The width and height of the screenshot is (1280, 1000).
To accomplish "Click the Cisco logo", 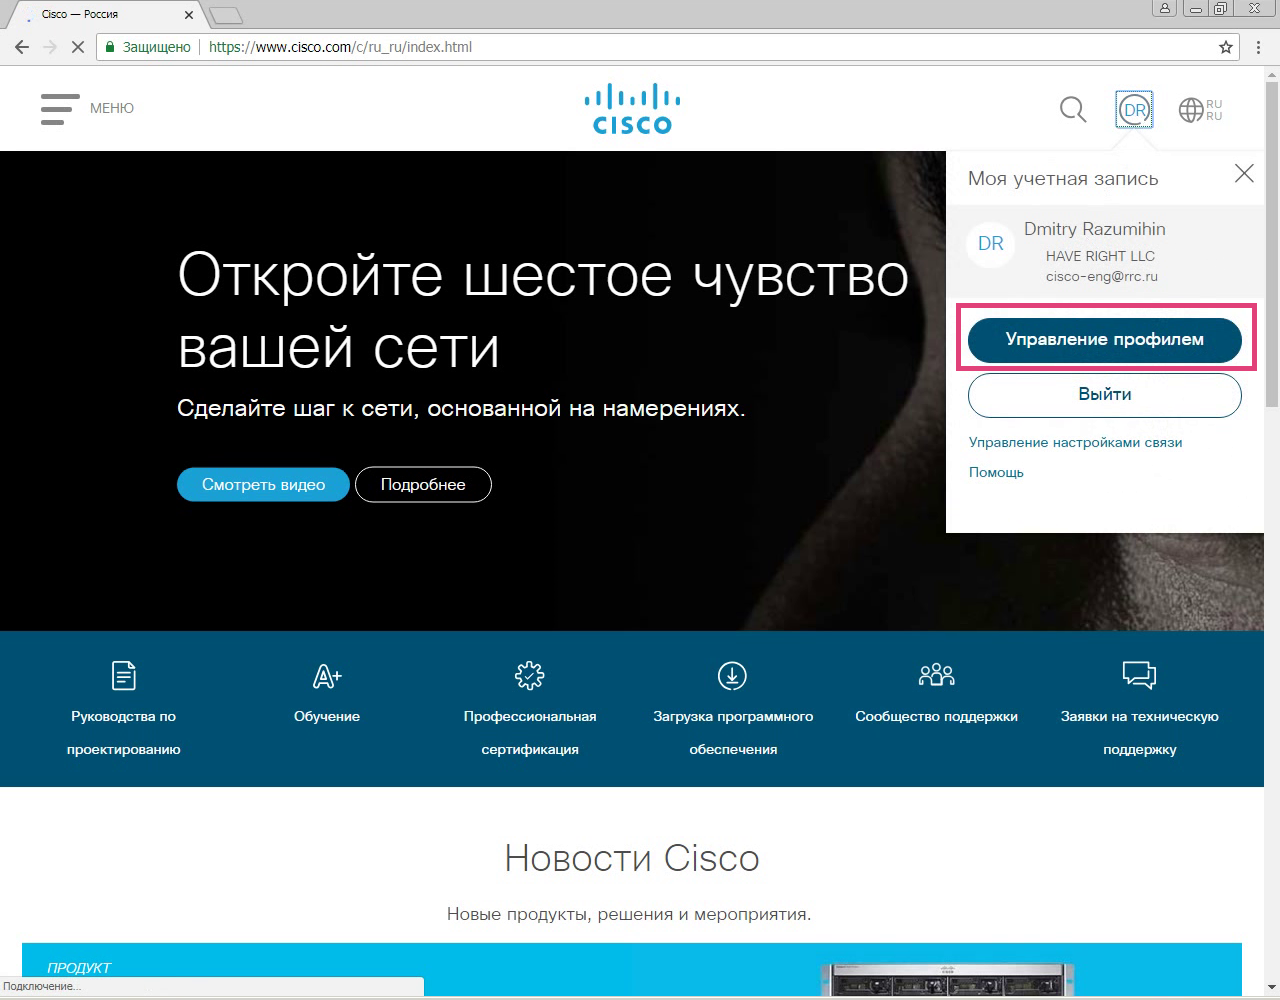I will 632,109.
